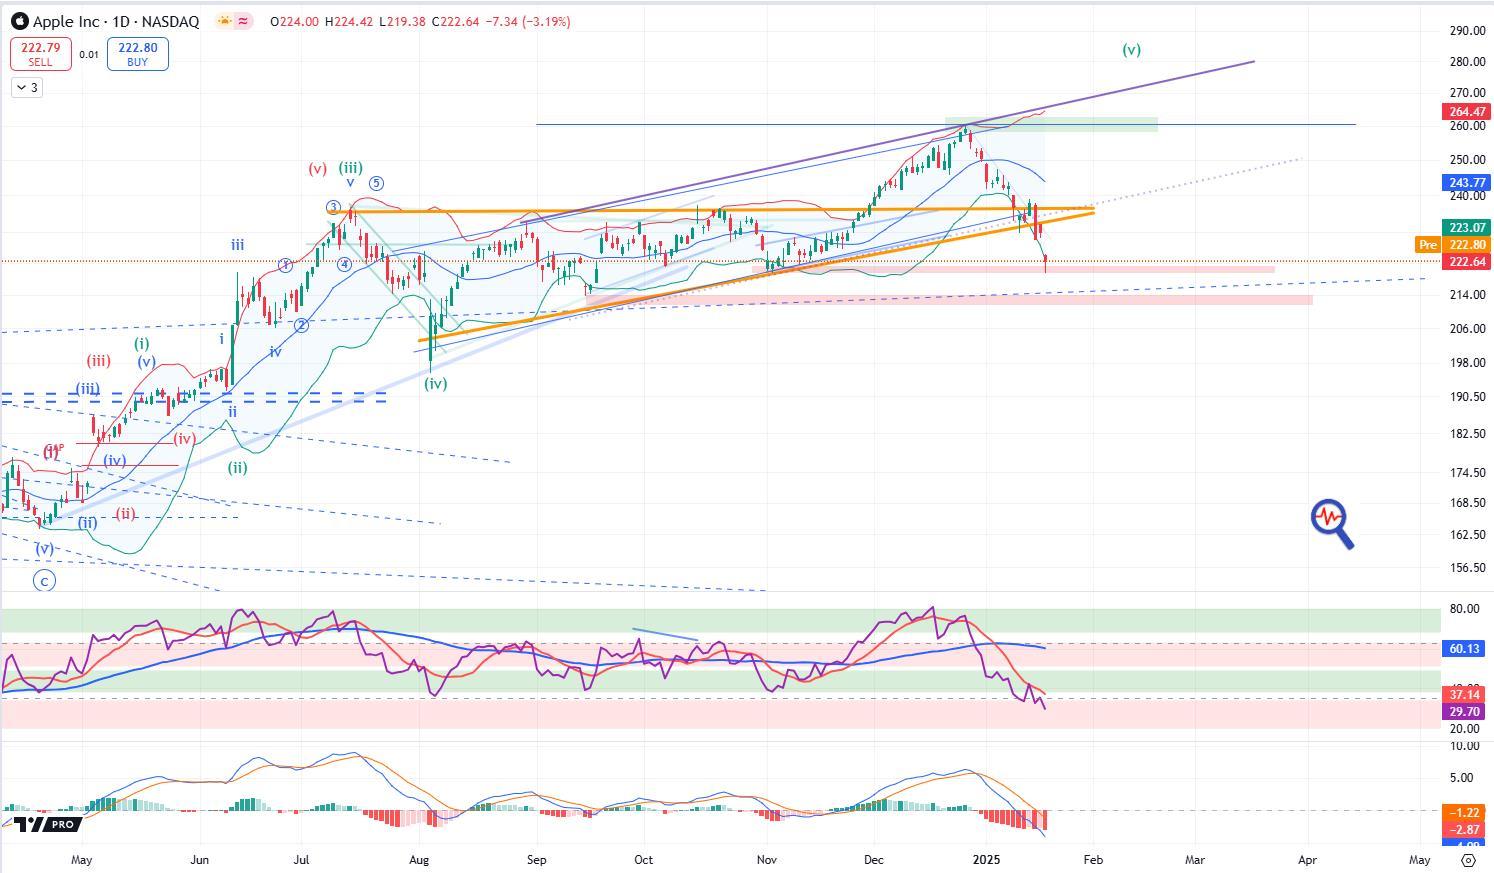Open the Apple Inc · 1D · NASDAQ symbol title
Image resolution: width=1494 pixels, height=873 pixels.
[x=116, y=21]
